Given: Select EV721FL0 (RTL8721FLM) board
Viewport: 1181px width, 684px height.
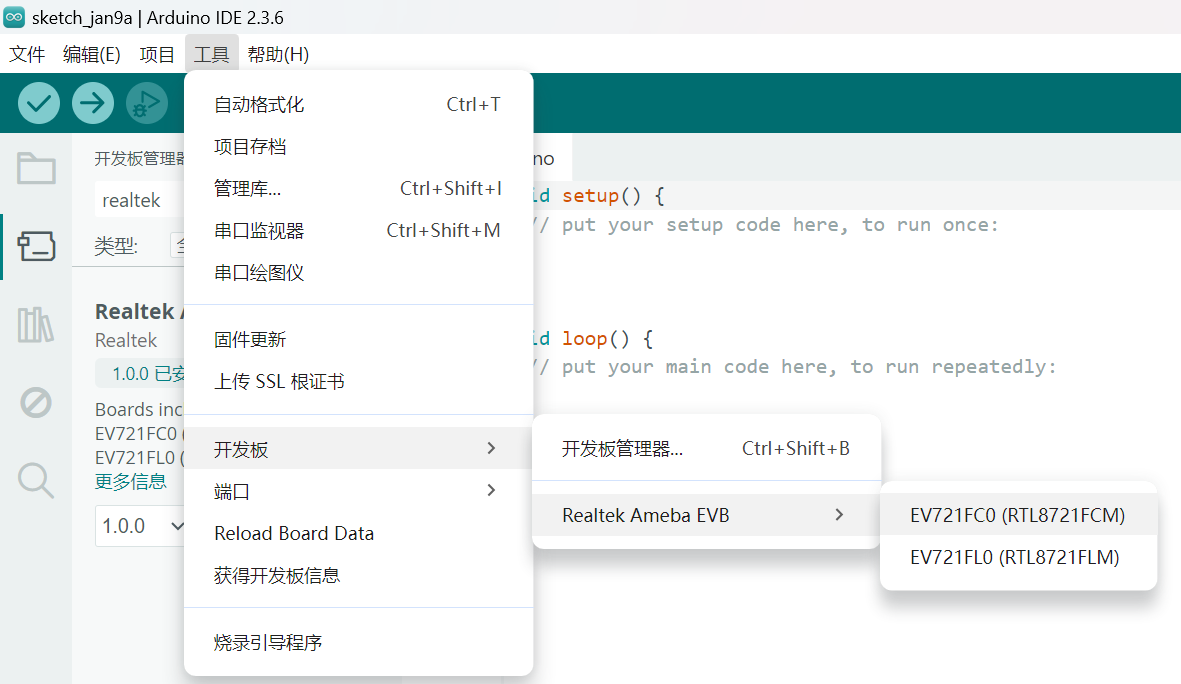Looking at the screenshot, I should 1014,557.
